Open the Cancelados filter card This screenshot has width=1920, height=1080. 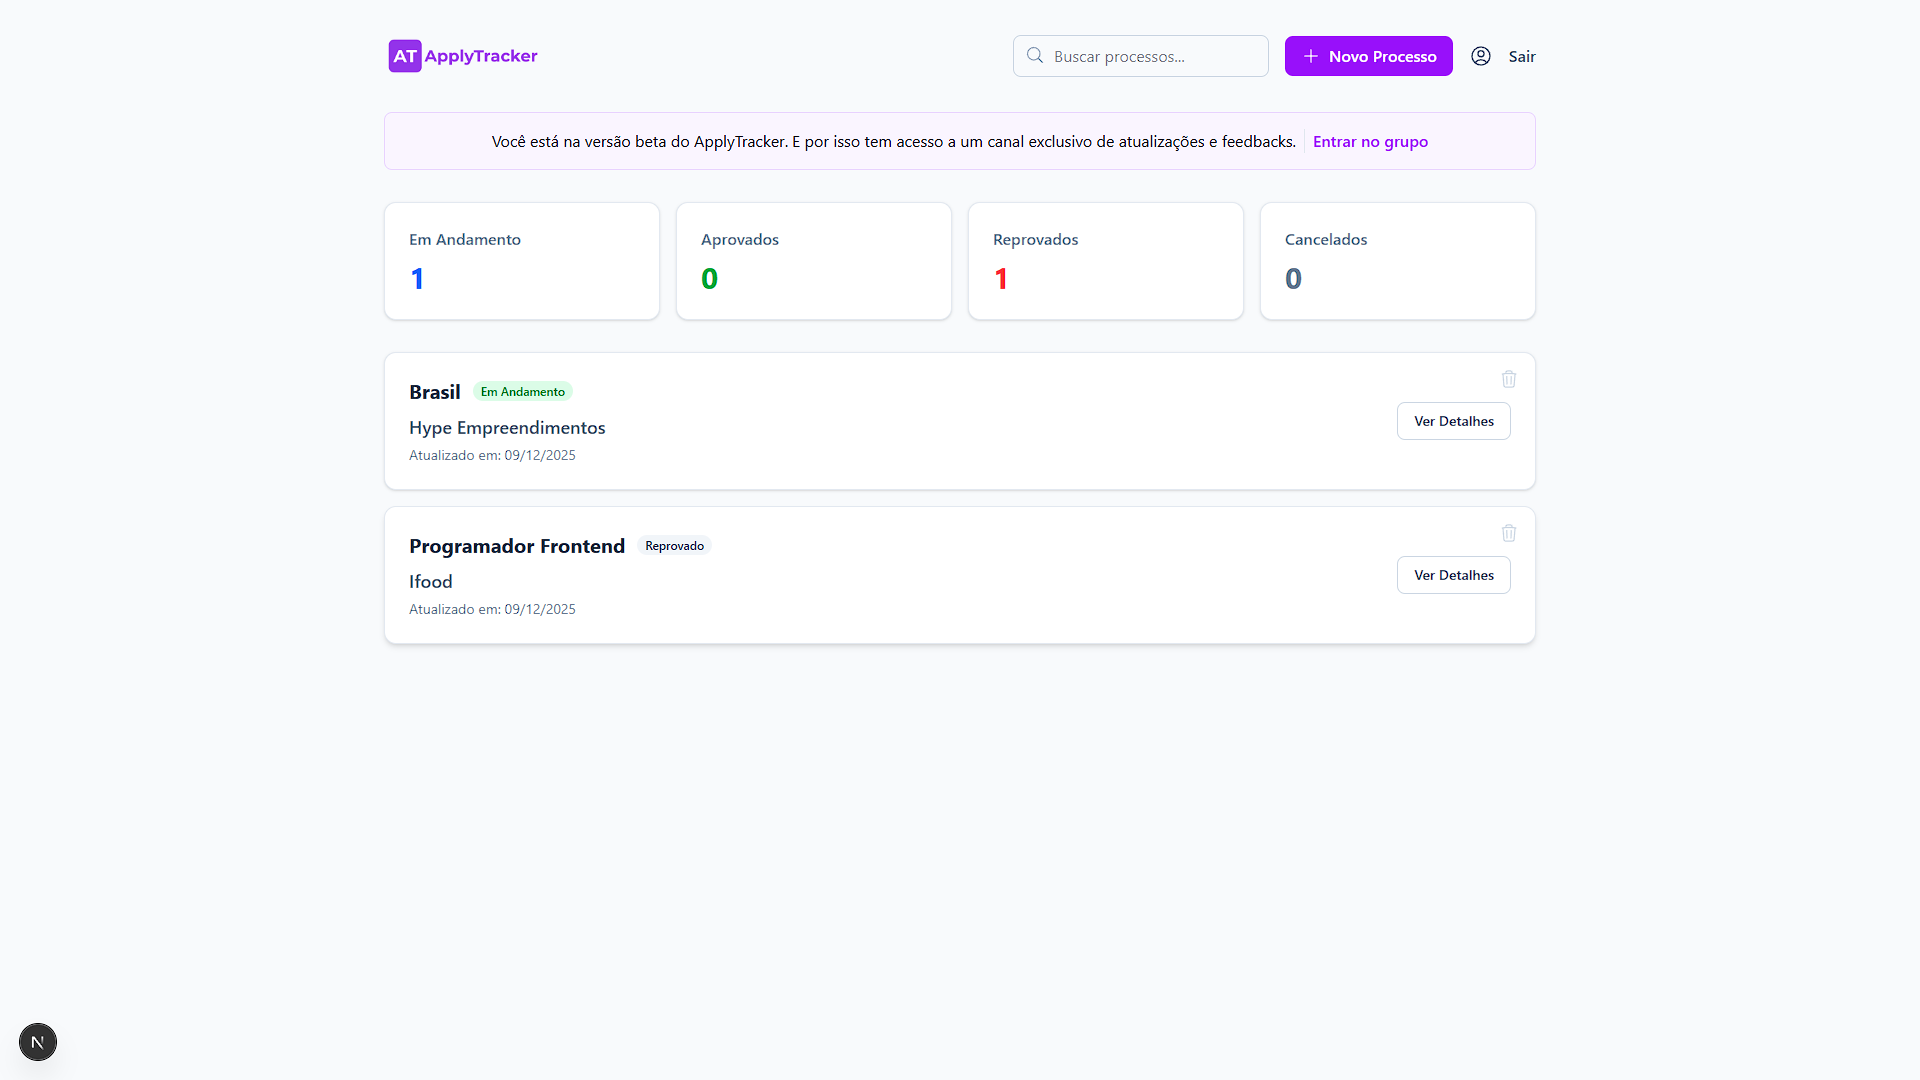click(1397, 261)
